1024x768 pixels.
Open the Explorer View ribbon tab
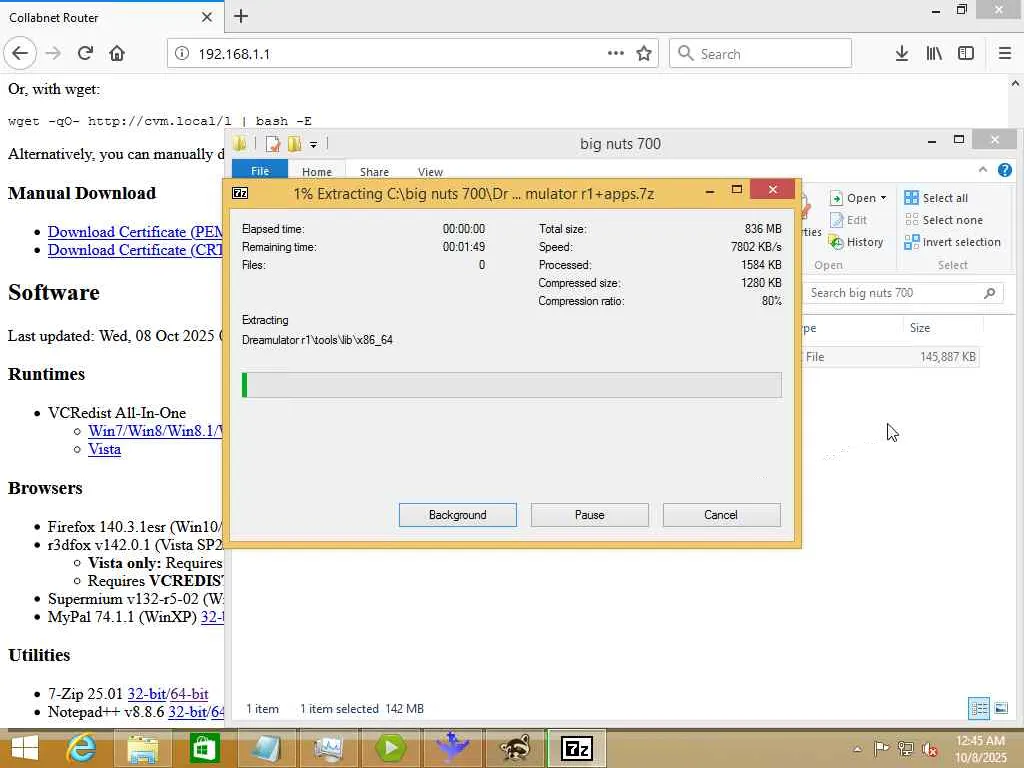tap(430, 172)
